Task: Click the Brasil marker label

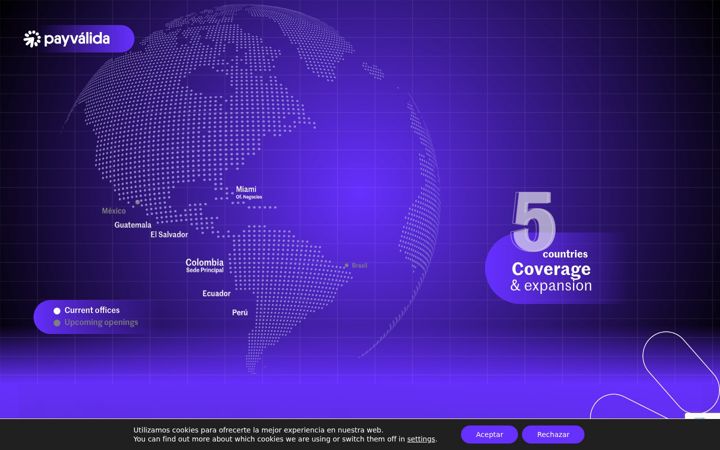Action: [x=359, y=265]
